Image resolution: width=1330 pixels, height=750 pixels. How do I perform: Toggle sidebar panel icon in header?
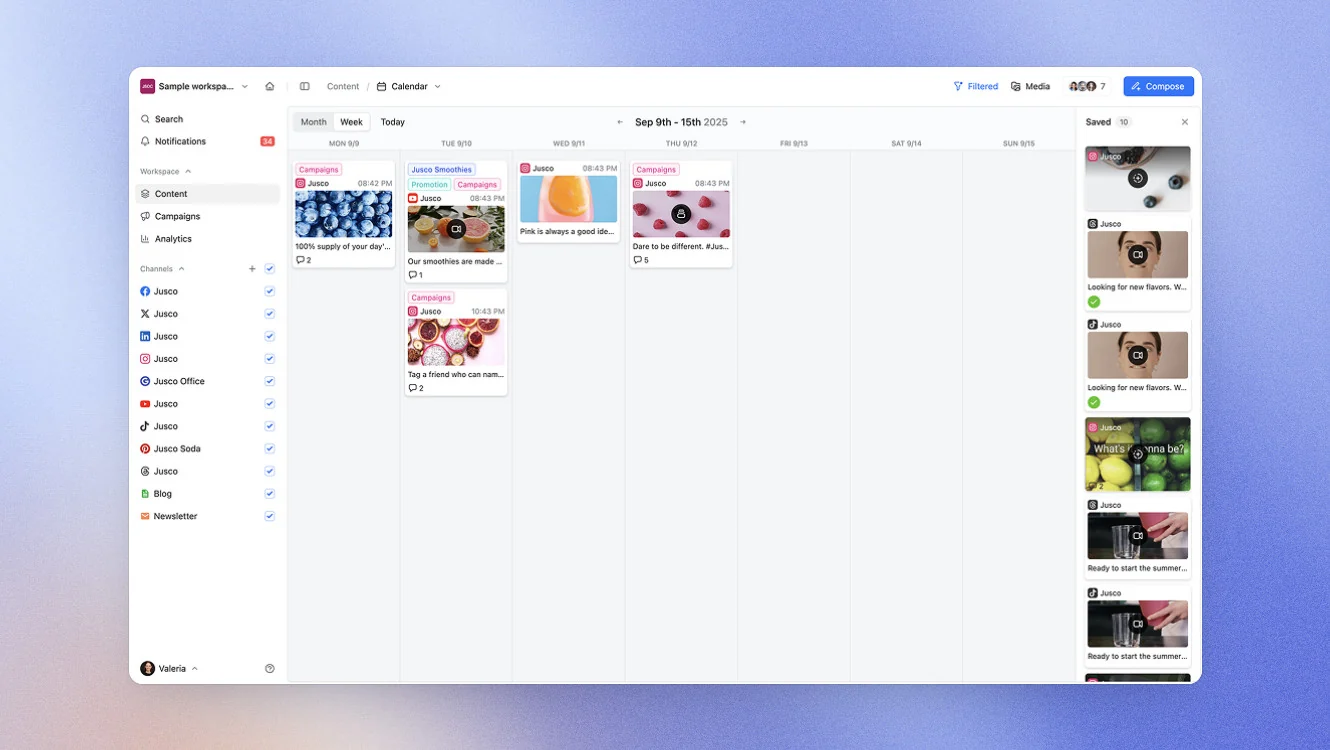point(305,86)
